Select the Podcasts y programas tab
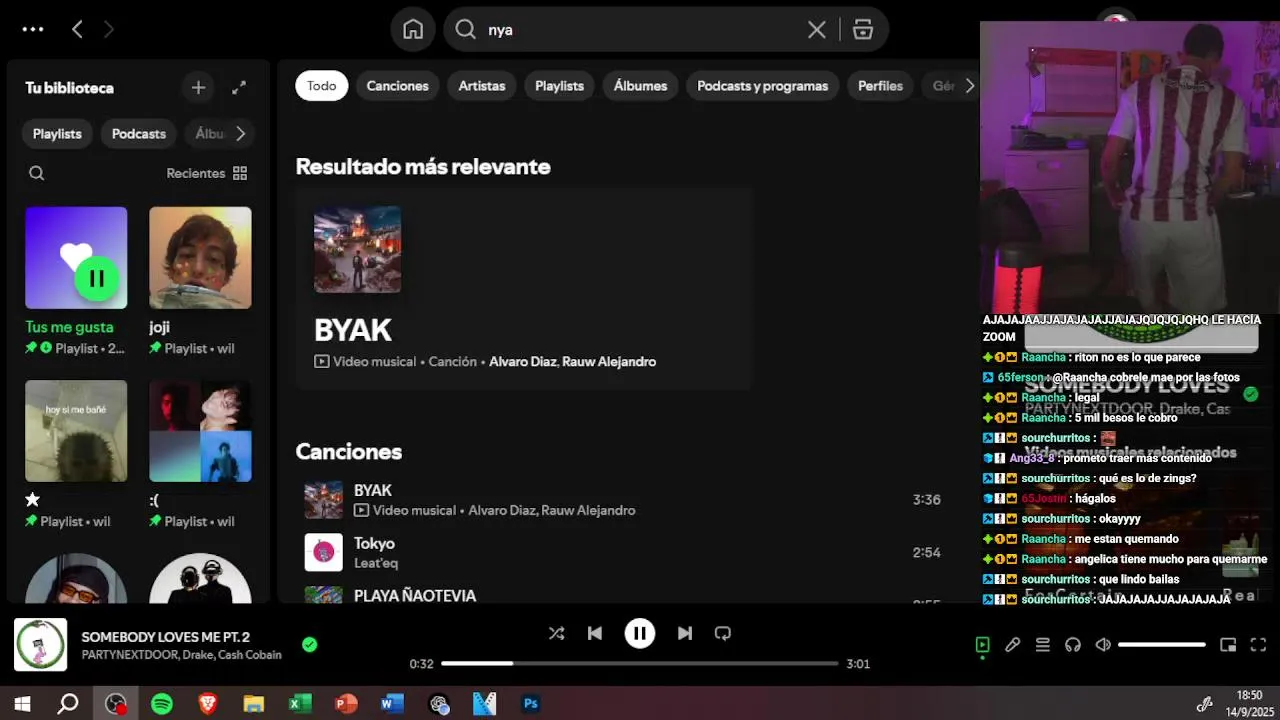The width and height of the screenshot is (1280, 720). pos(763,86)
